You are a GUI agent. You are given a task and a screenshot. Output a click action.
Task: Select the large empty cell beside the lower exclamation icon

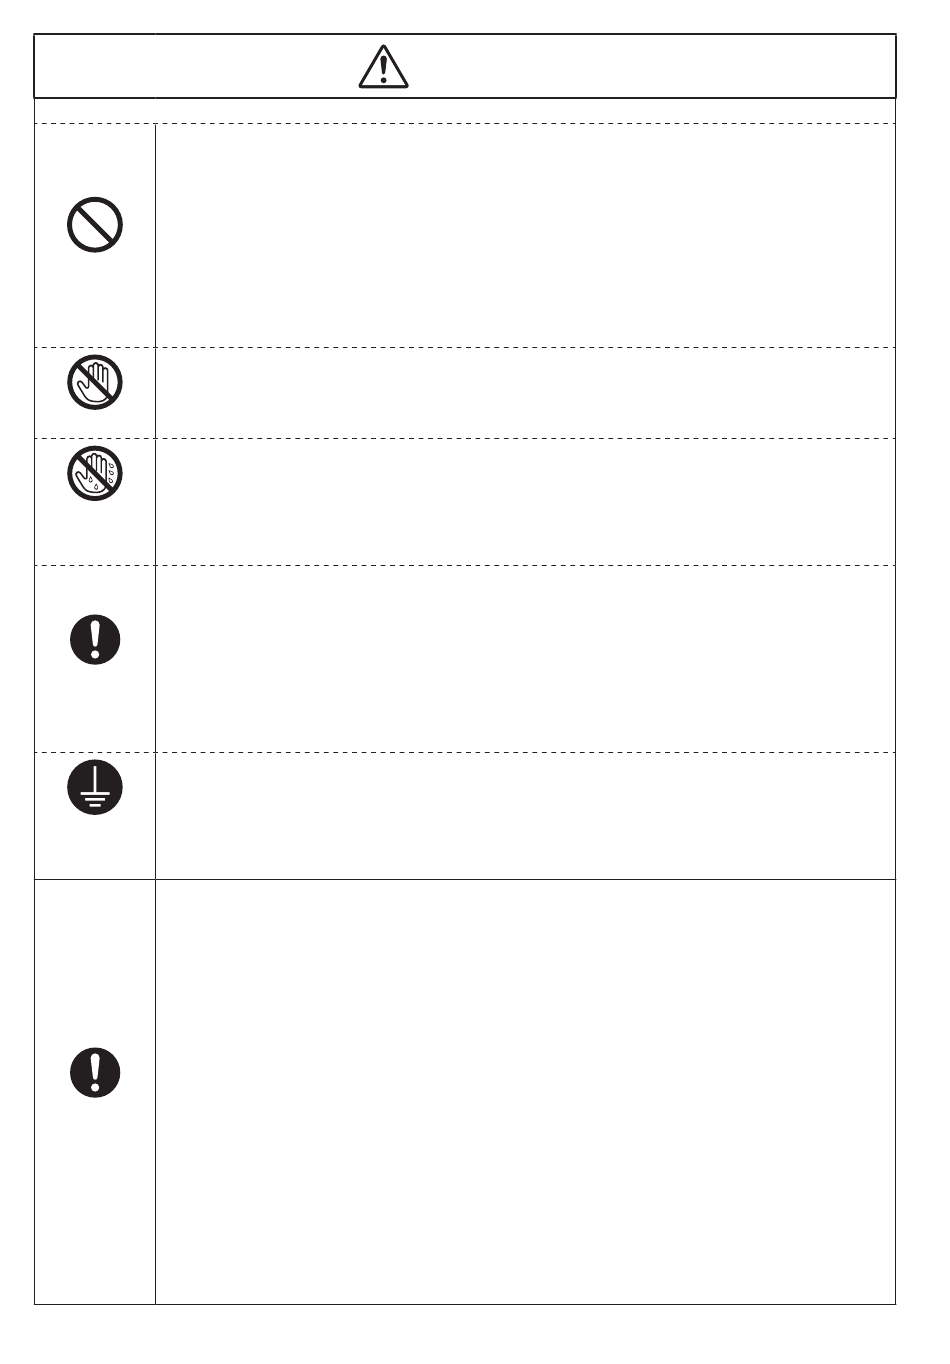[x=525, y=1092]
